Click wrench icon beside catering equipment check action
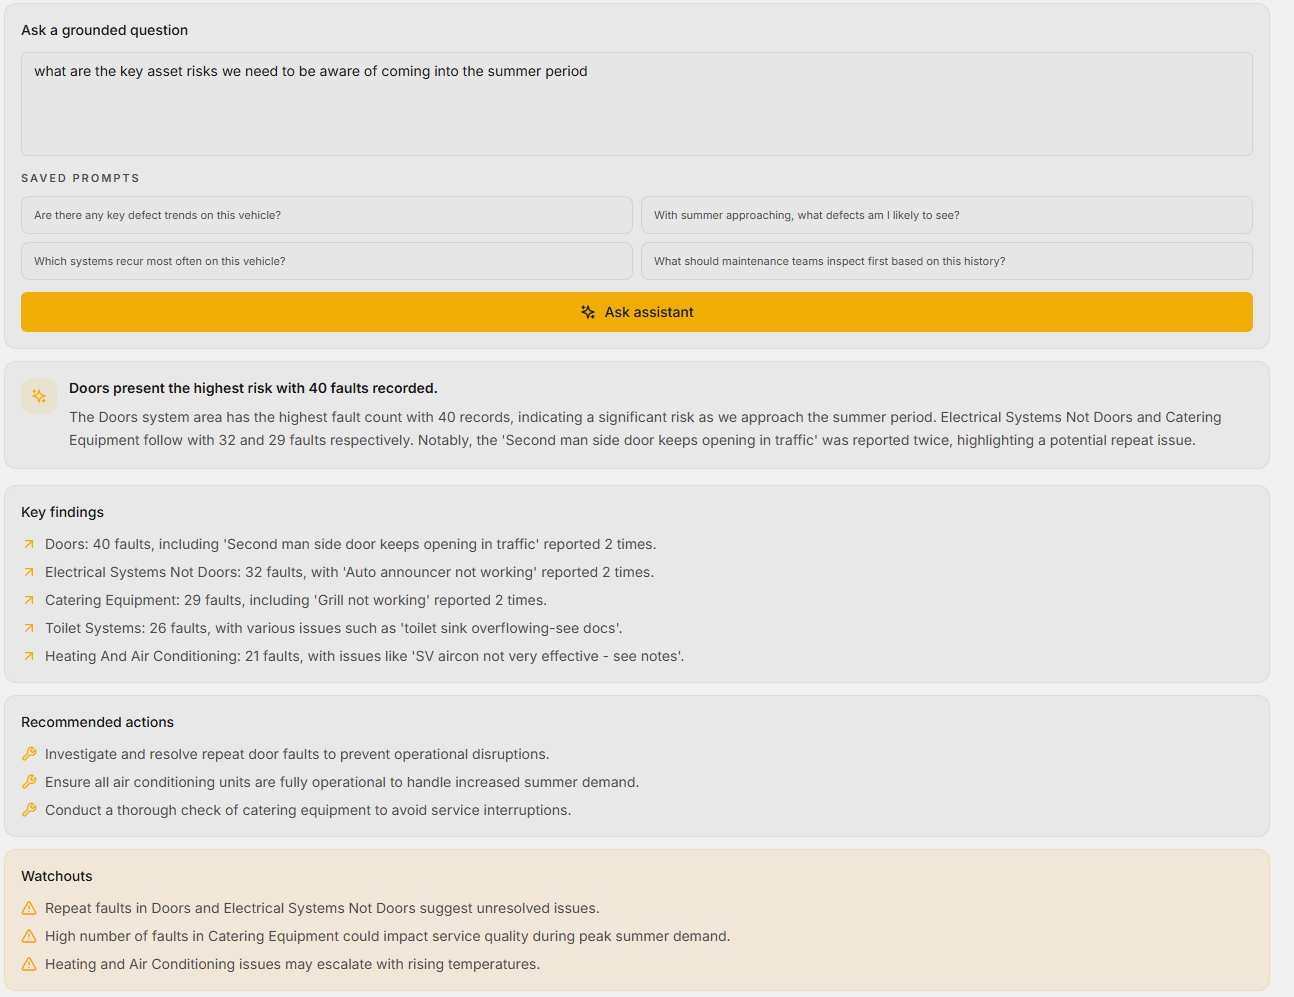Image resolution: width=1294 pixels, height=997 pixels. tap(29, 810)
